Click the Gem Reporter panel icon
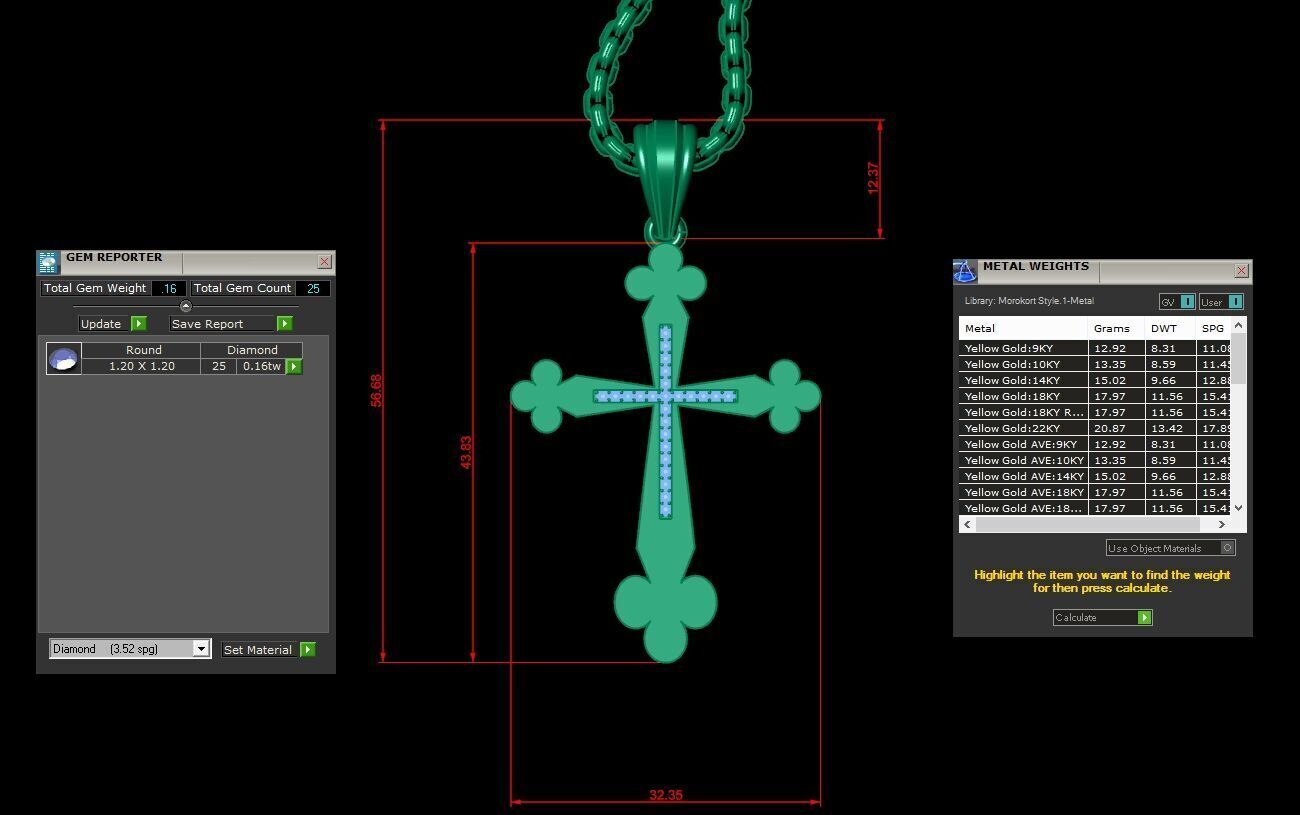The image size is (1300, 815). (x=48, y=263)
